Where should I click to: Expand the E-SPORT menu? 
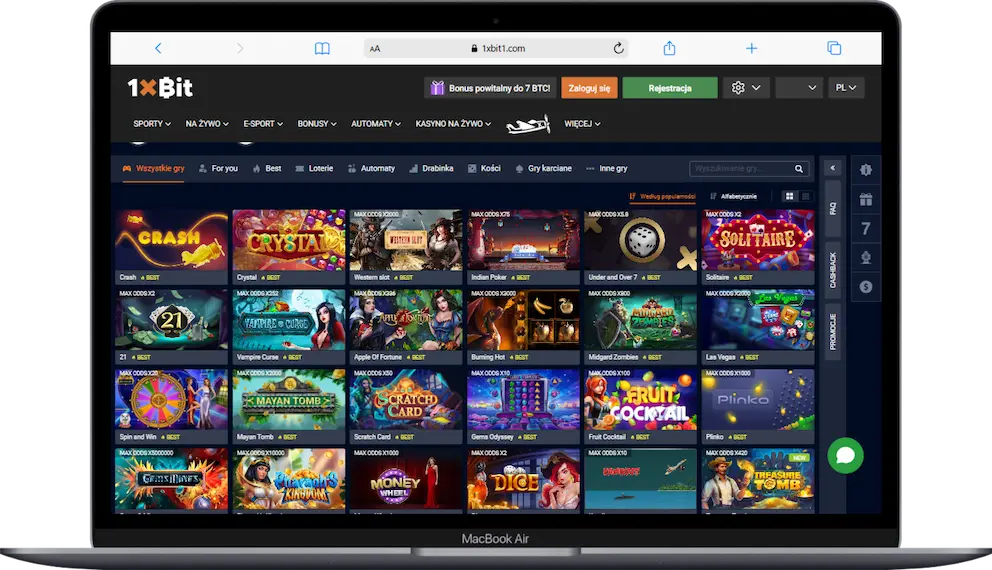pos(263,124)
